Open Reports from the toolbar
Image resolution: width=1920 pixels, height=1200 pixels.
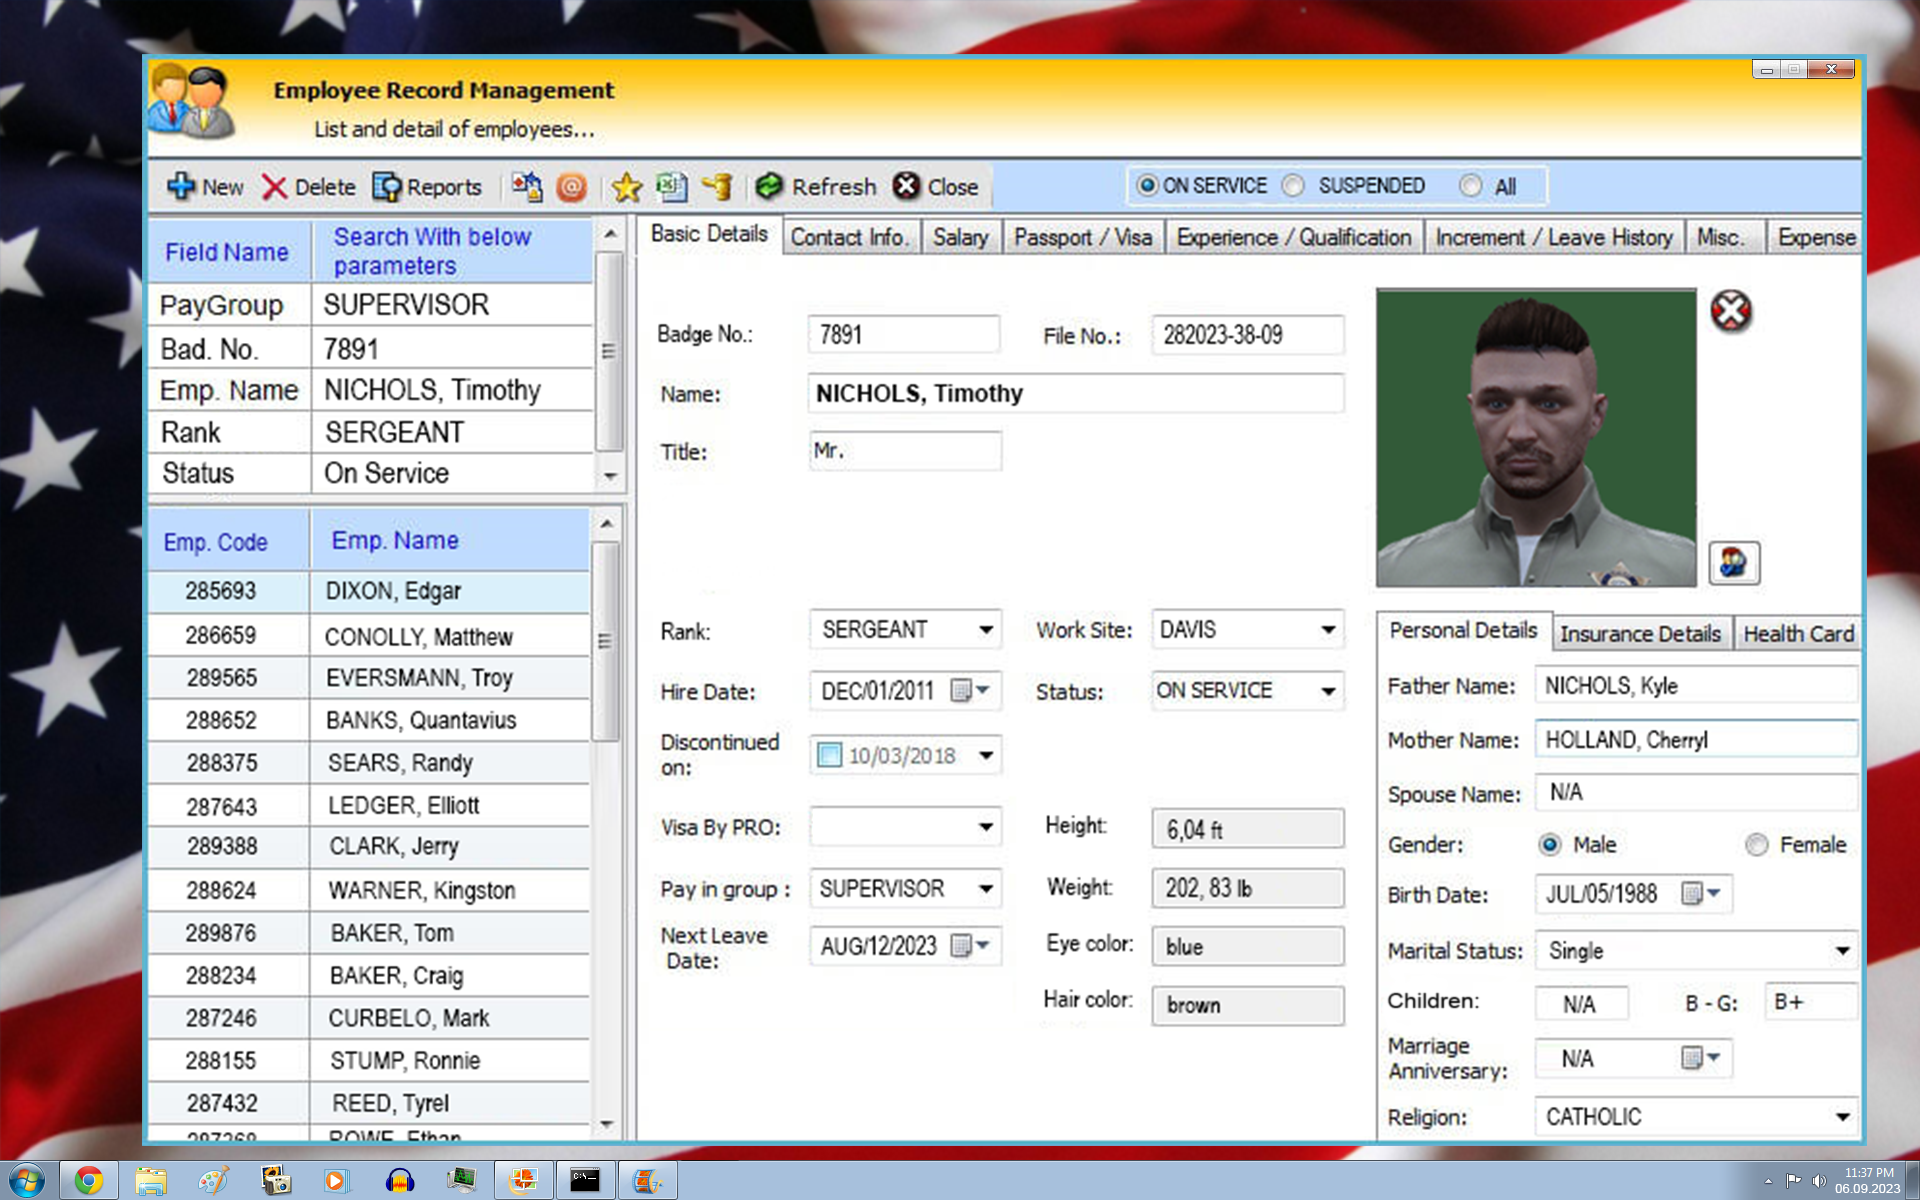coord(427,187)
